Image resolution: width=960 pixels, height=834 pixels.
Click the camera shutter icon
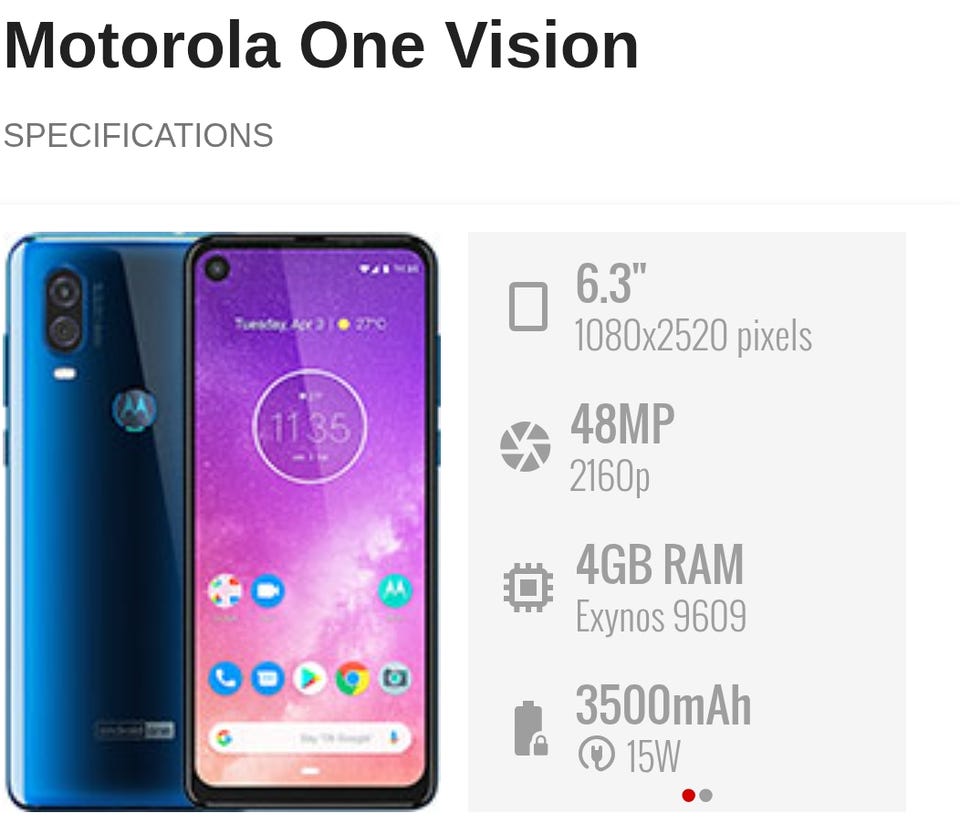[x=525, y=446]
